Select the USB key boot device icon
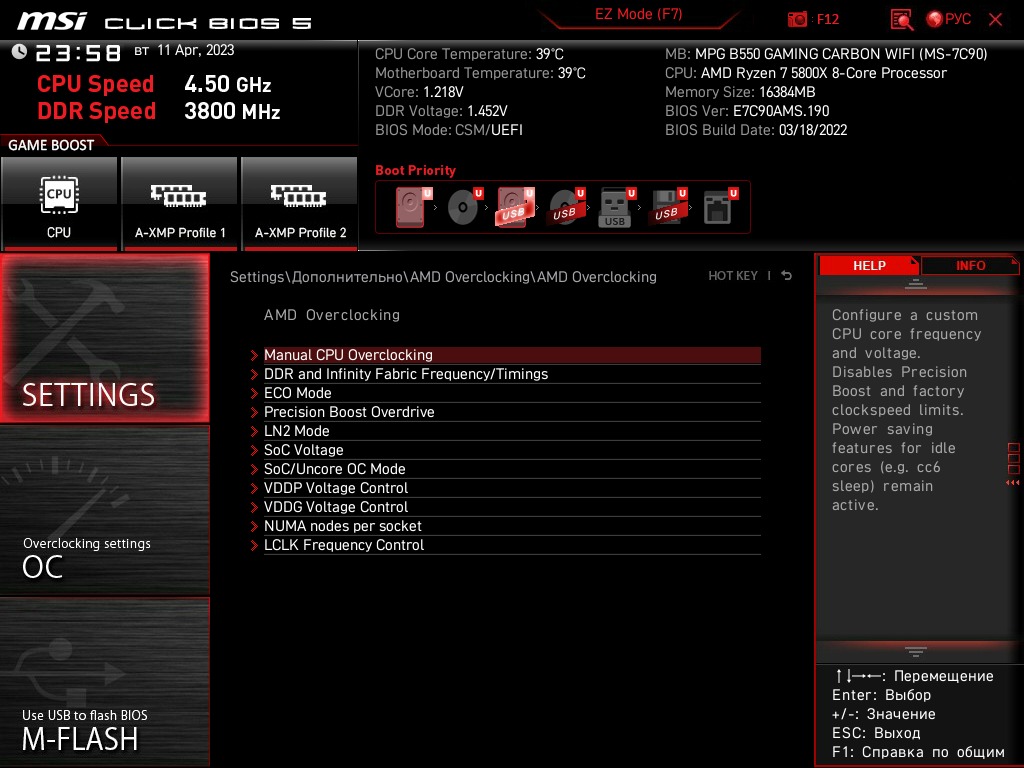This screenshot has height=768, width=1024. (616, 206)
